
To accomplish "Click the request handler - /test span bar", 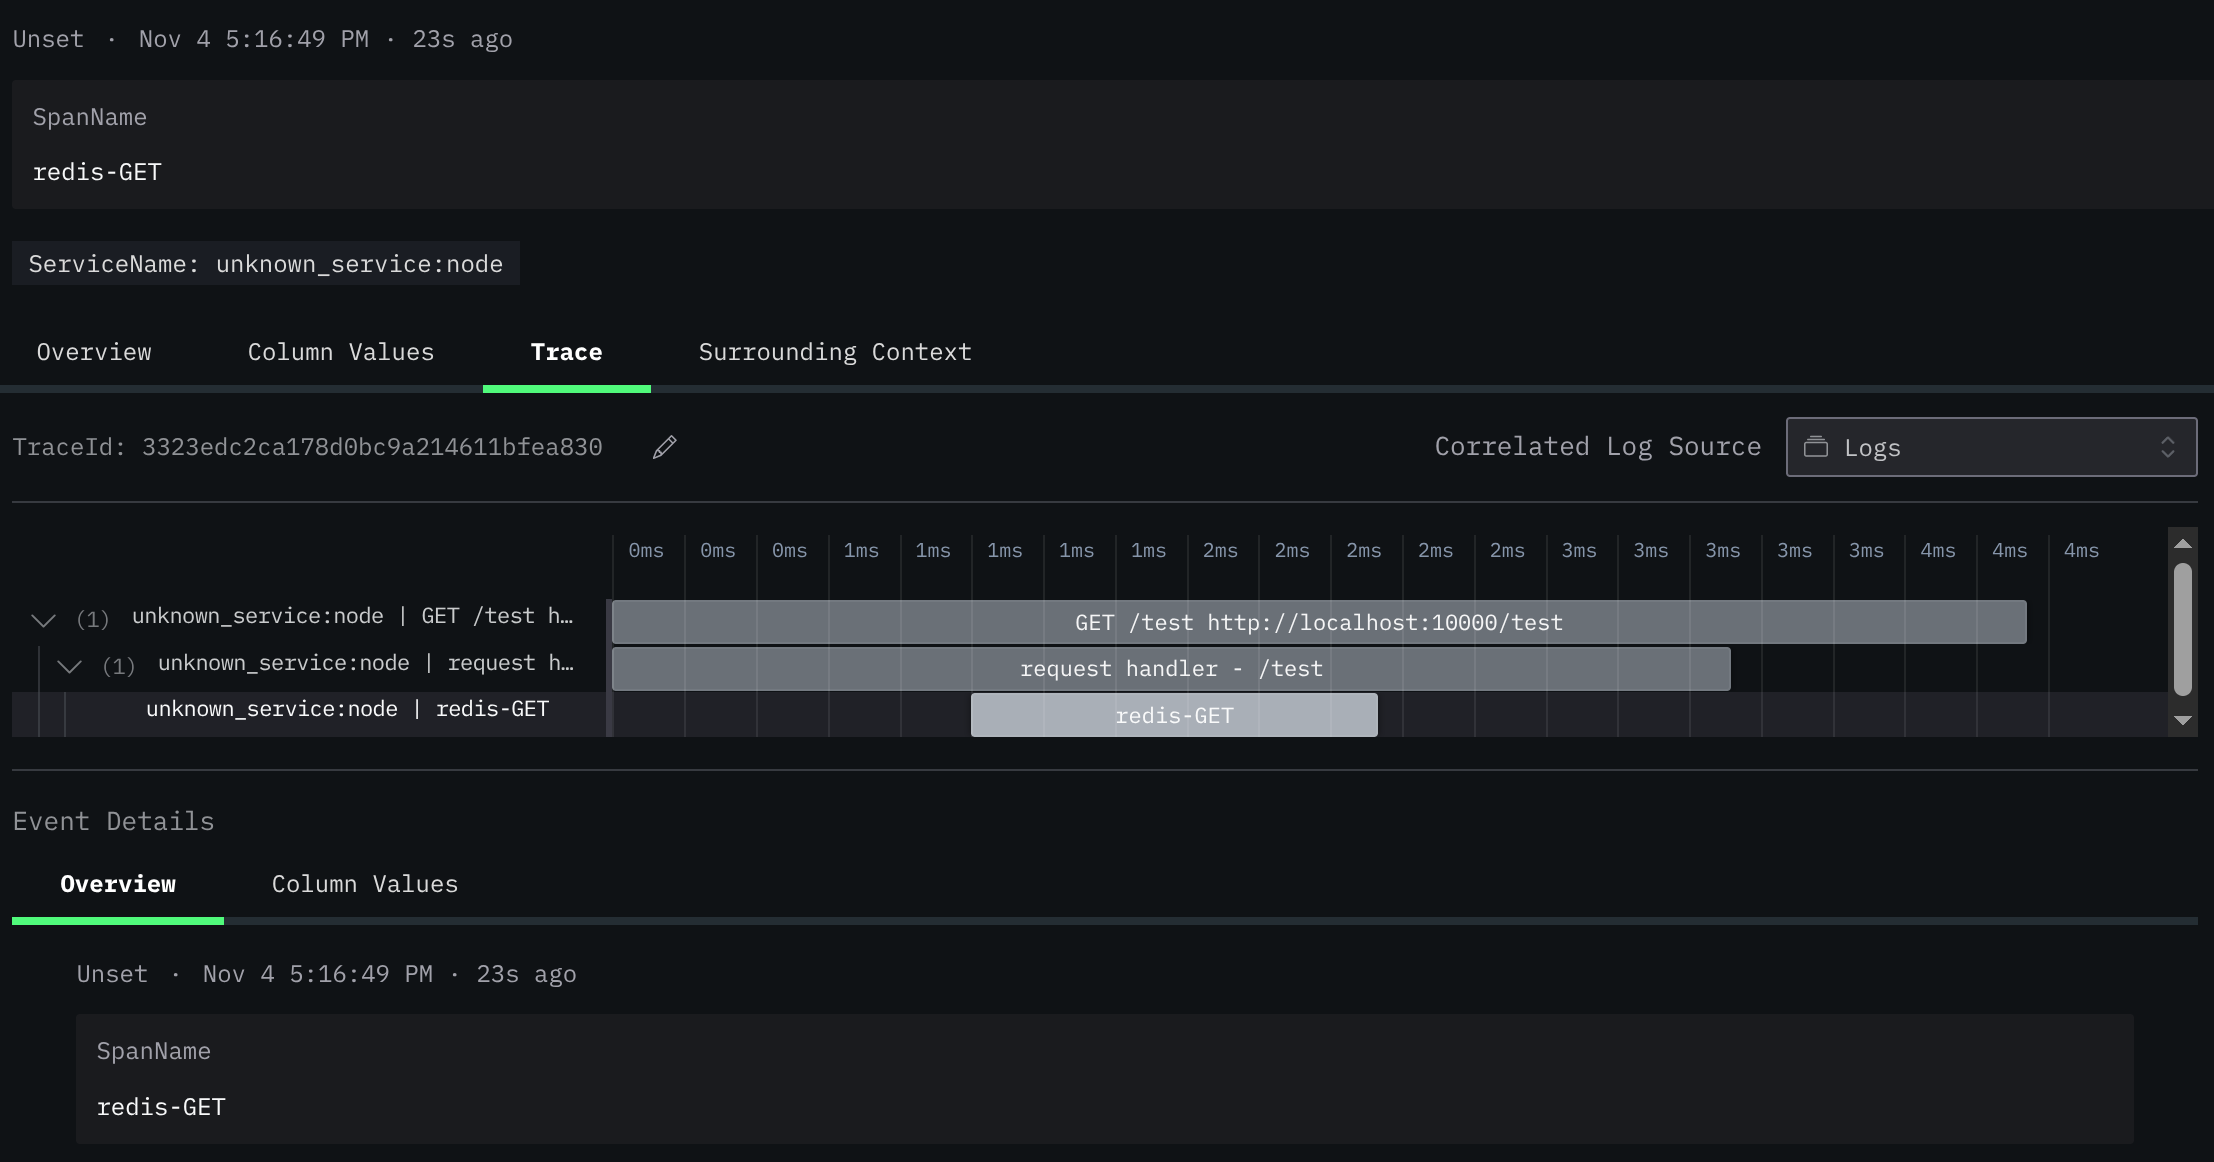I will point(1170,669).
